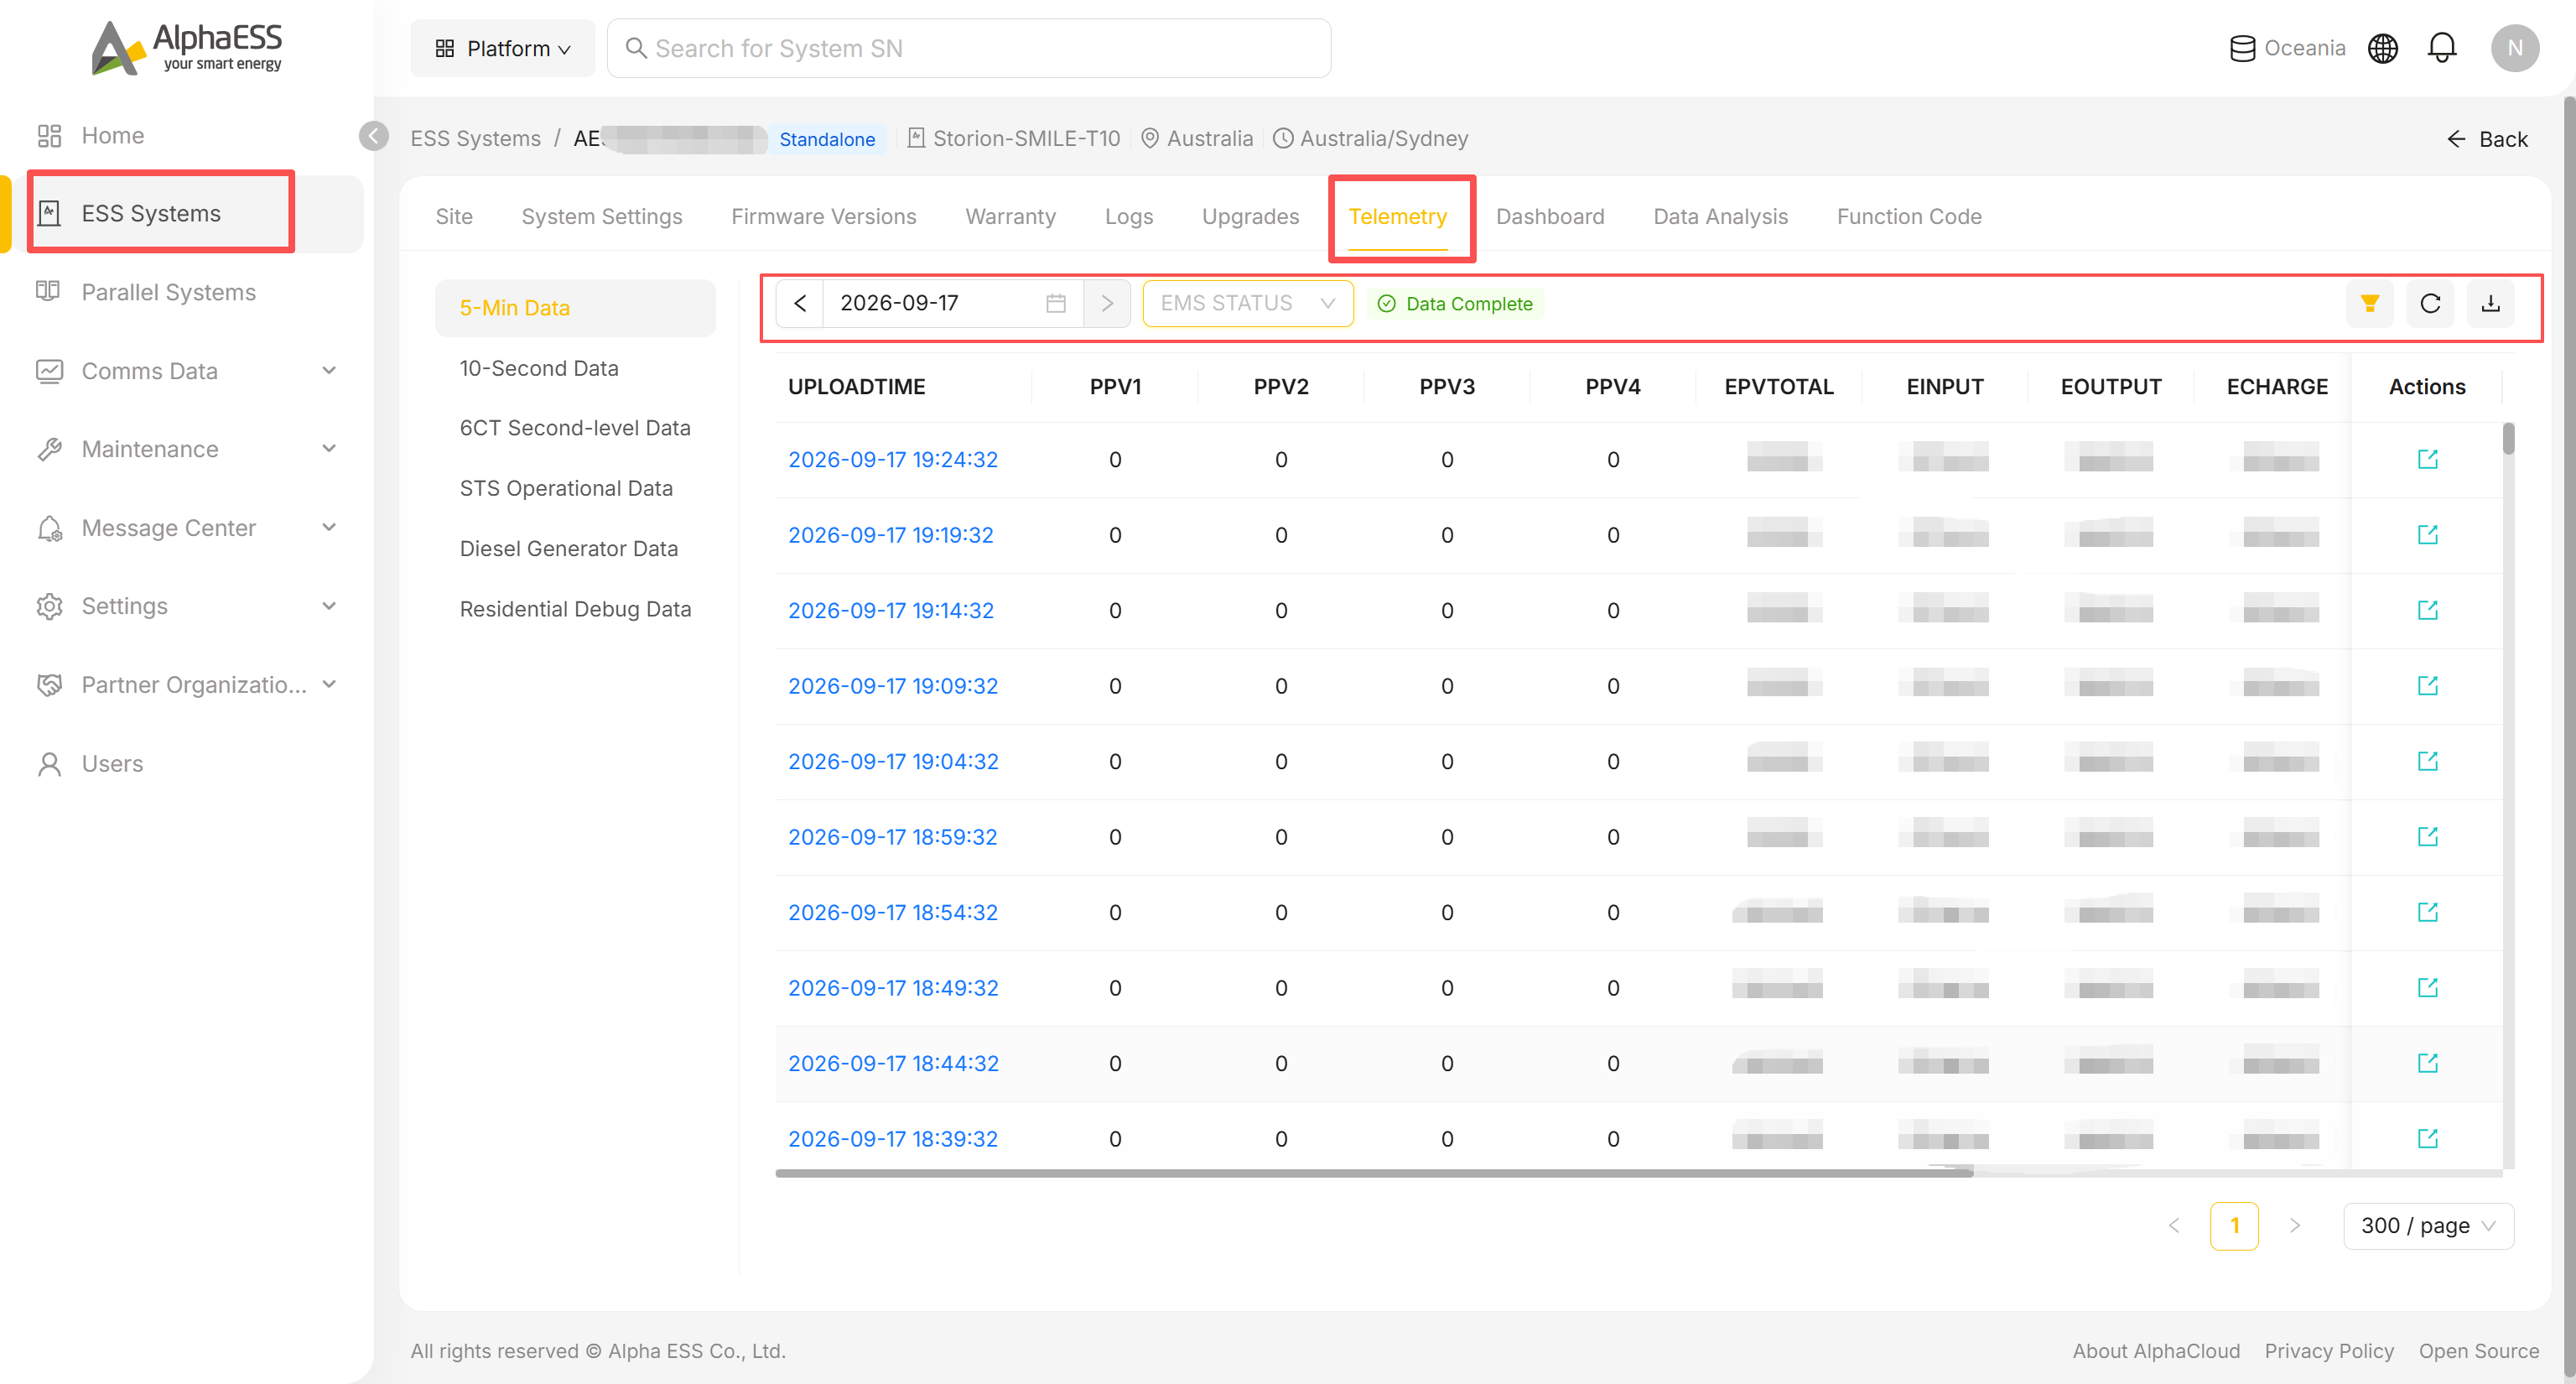Open details for the 18:49:32 row

2427,988
